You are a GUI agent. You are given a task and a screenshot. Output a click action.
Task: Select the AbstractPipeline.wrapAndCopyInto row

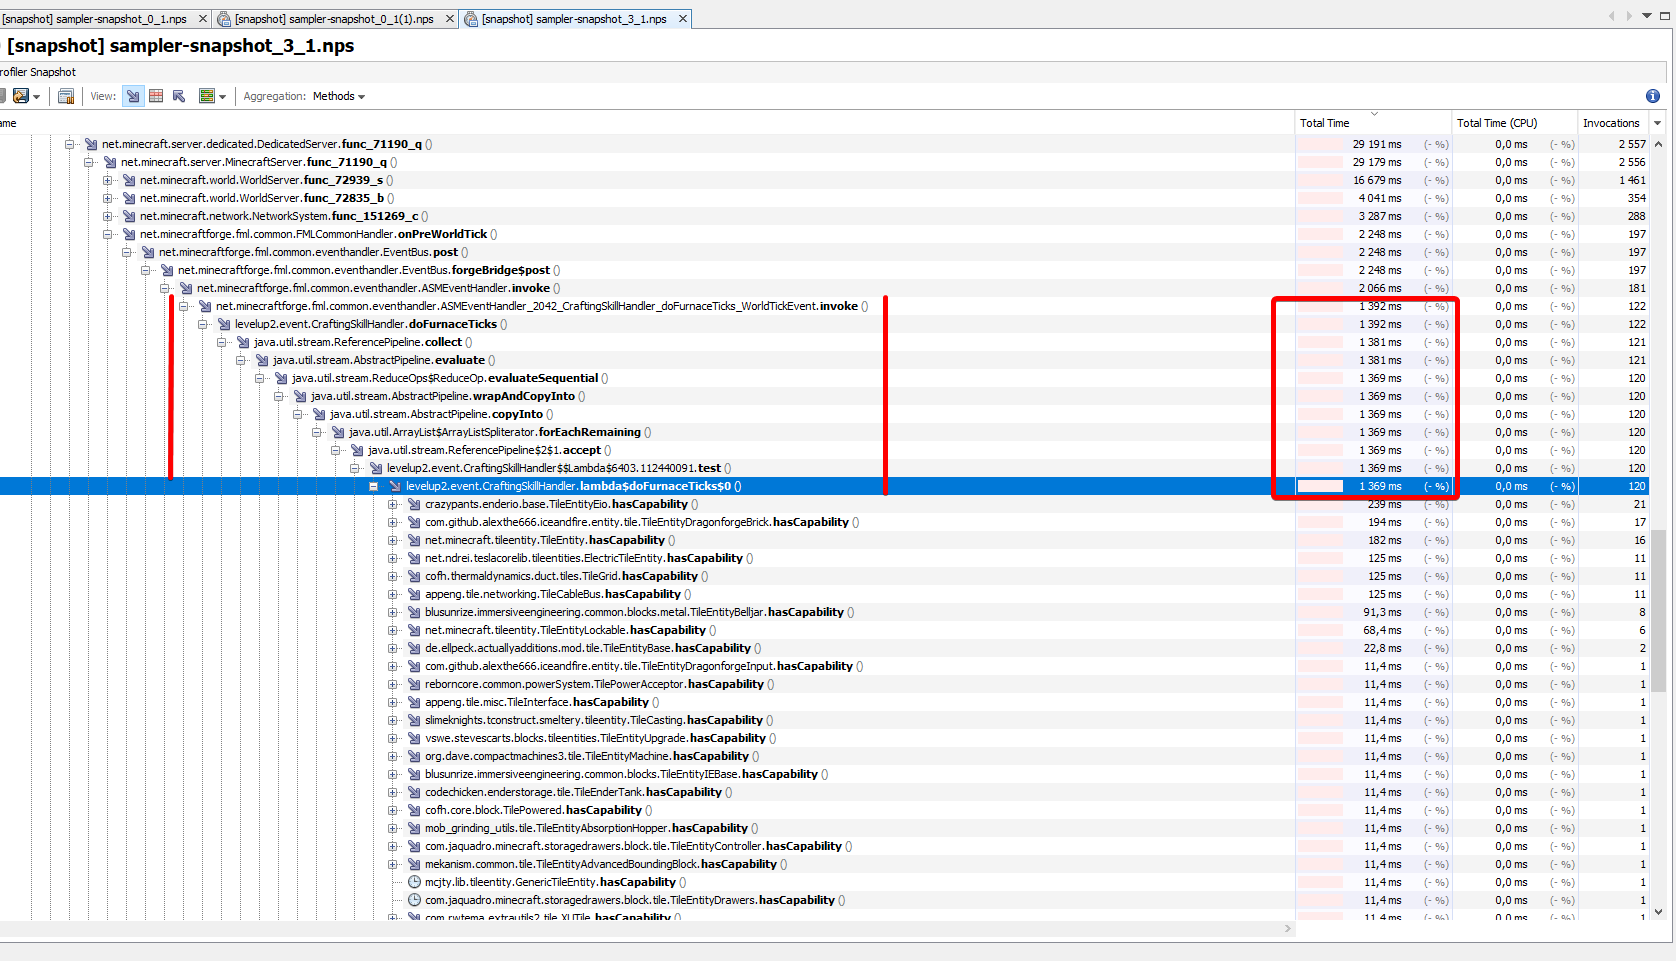(824, 396)
